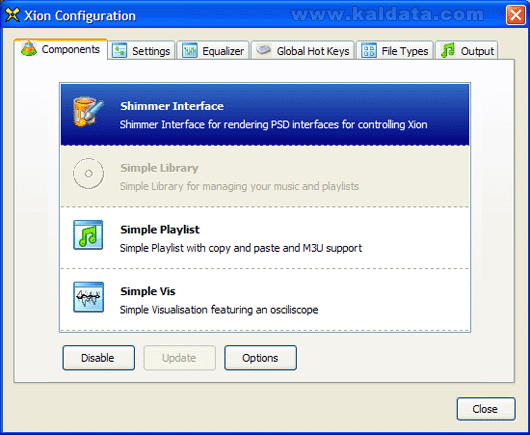
Task: Click the Simple Vis oscilloscope icon
Action: click(x=88, y=297)
